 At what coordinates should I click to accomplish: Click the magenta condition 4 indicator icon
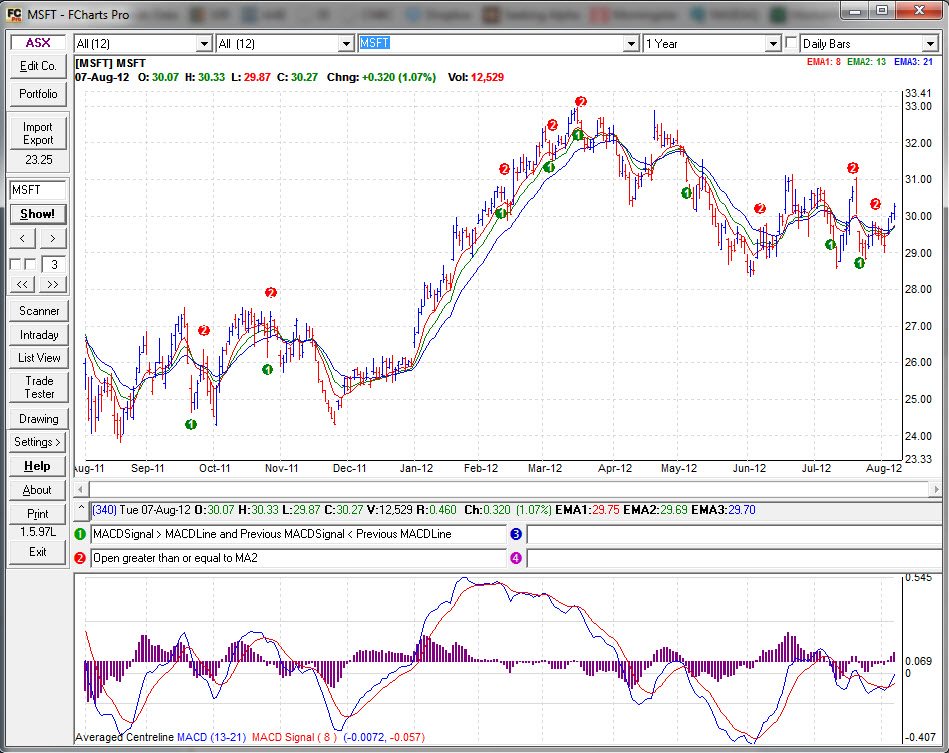[x=516, y=558]
